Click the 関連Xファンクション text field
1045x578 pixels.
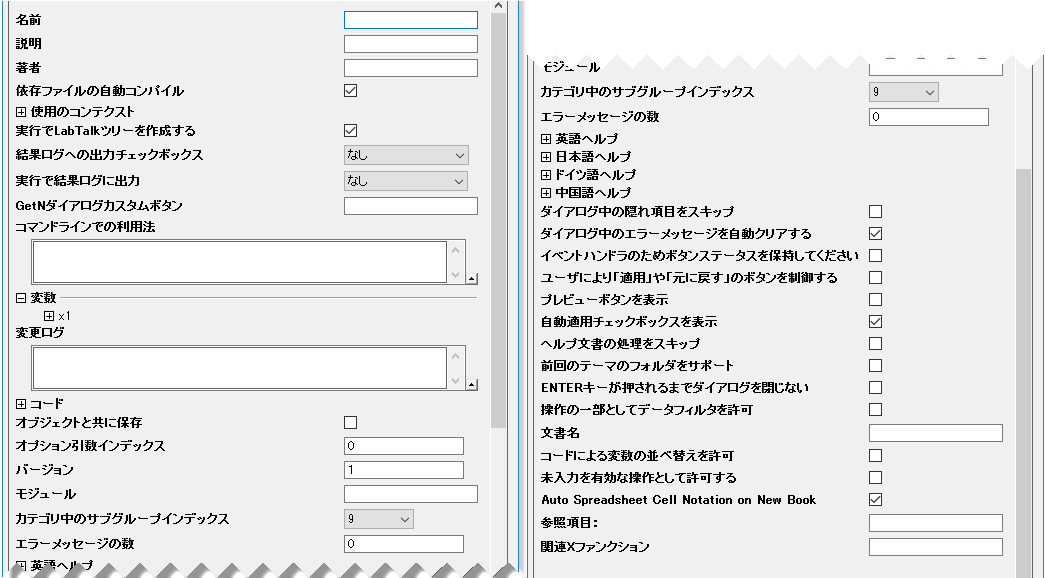point(936,547)
